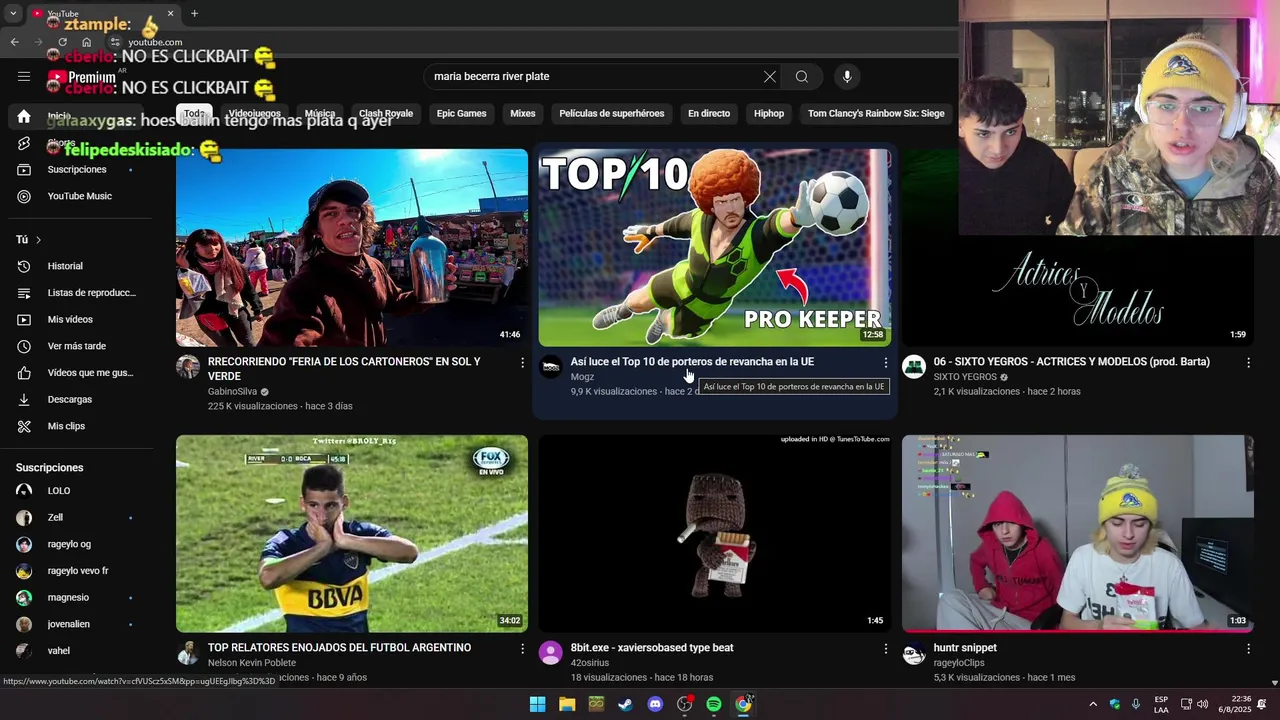This screenshot has width=1280, height=720.
Task: Open options menu for SIXTO YEGROS video
Action: coord(1248,363)
